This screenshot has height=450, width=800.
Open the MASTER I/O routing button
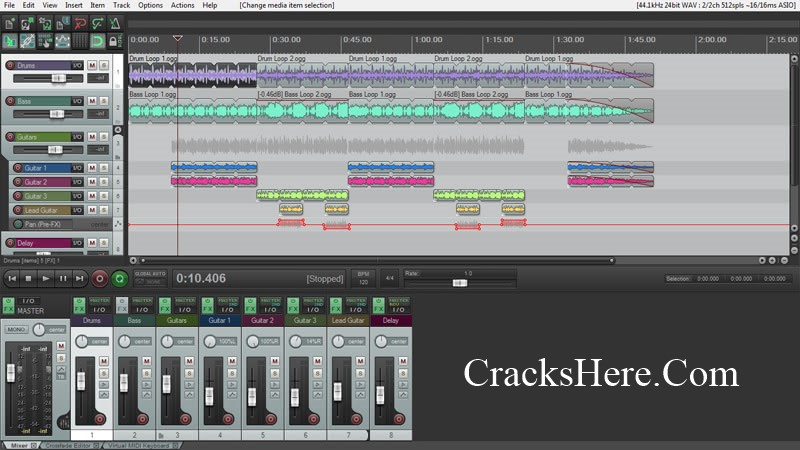[x=29, y=301]
